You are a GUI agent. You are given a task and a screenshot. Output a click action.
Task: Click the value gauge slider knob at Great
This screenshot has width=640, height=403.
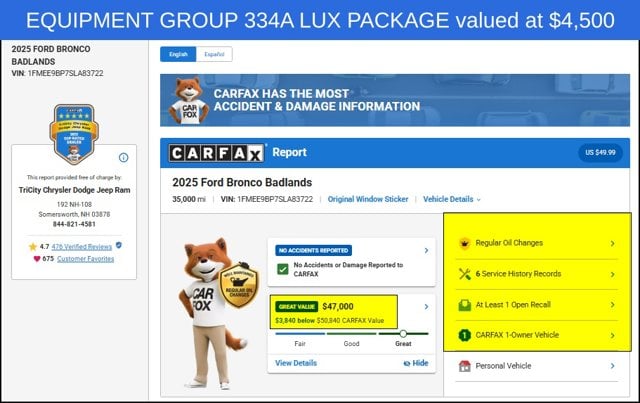tap(403, 334)
